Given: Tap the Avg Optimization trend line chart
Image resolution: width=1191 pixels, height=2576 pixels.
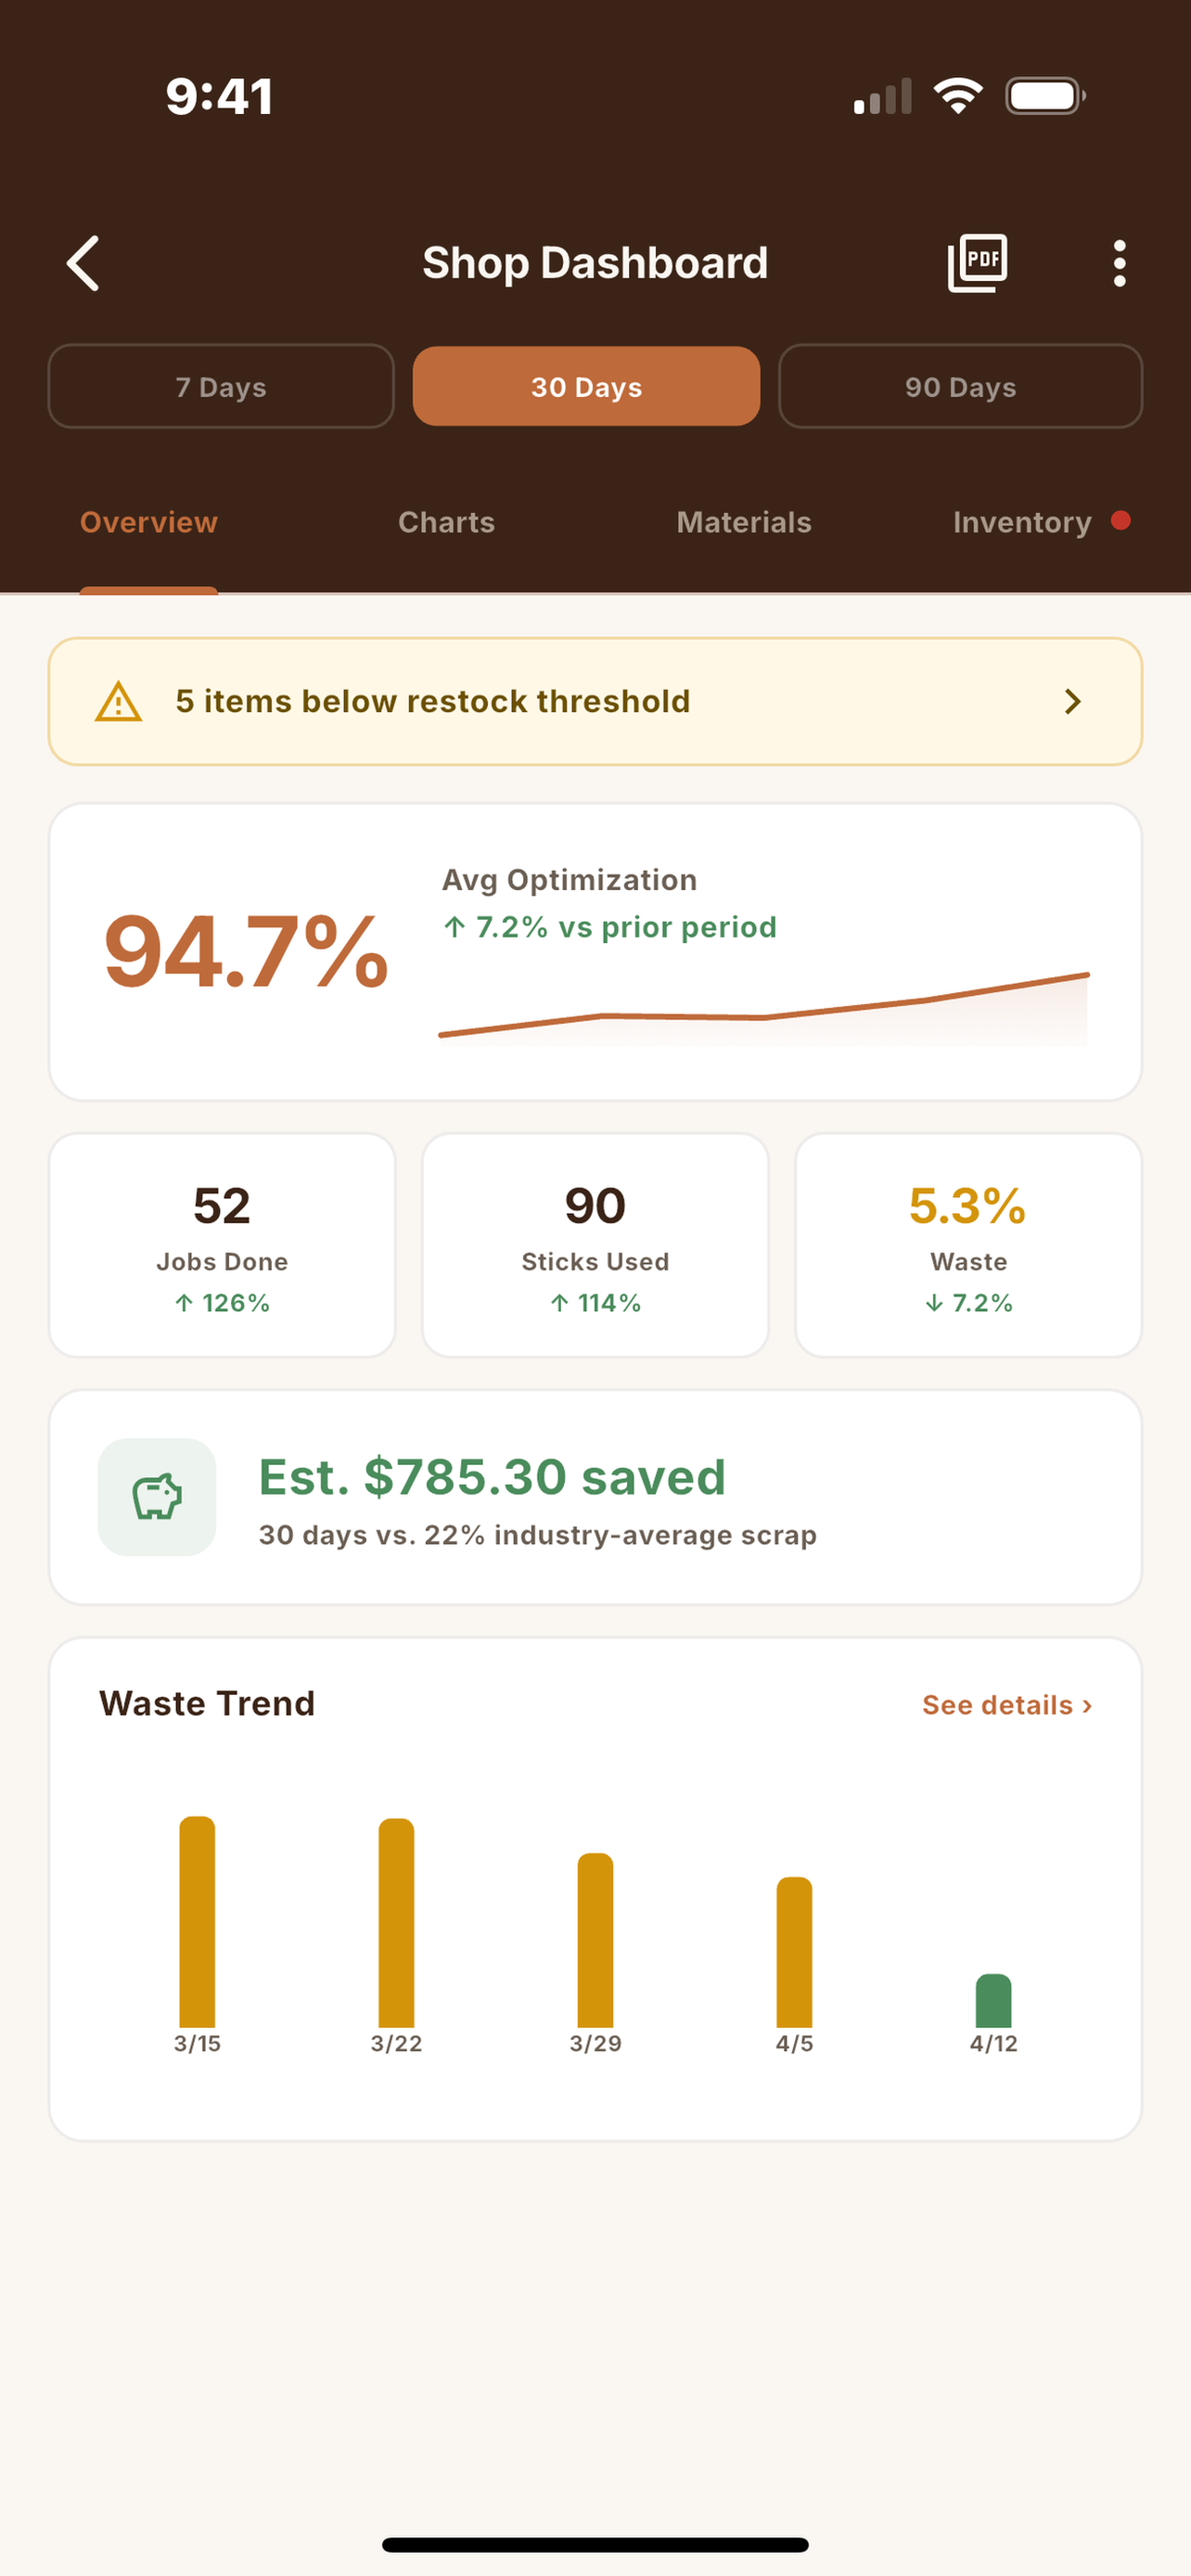Looking at the screenshot, I should point(763,1008).
